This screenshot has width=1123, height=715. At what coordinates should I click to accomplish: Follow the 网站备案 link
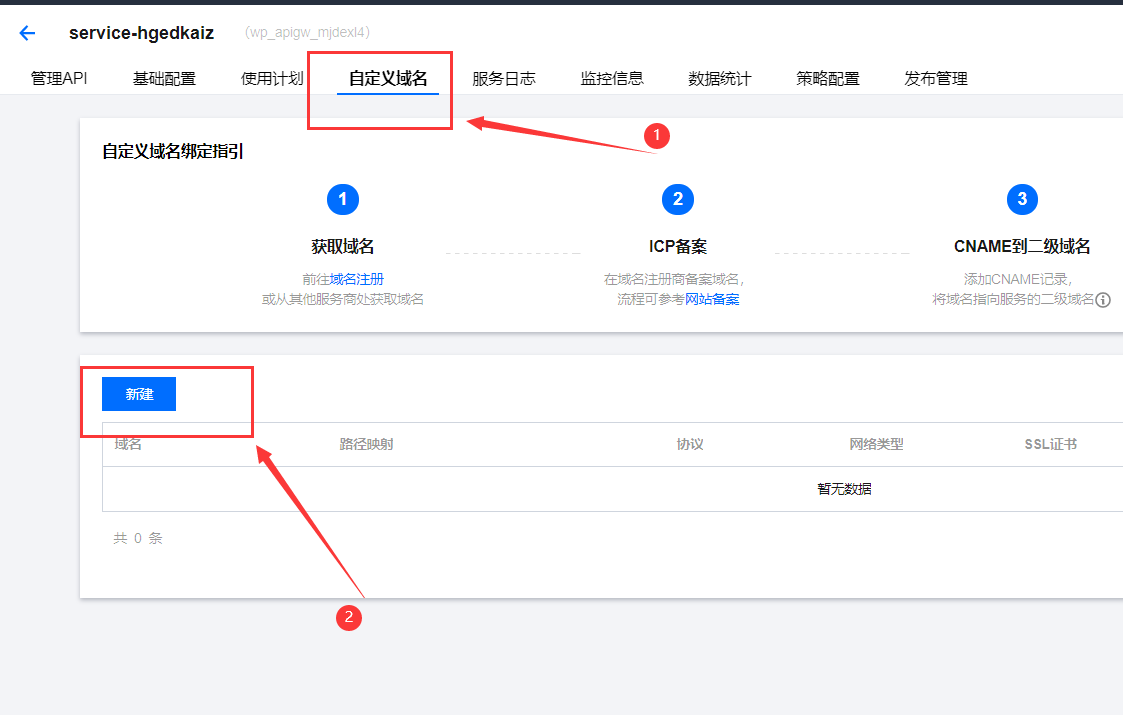click(712, 297)
